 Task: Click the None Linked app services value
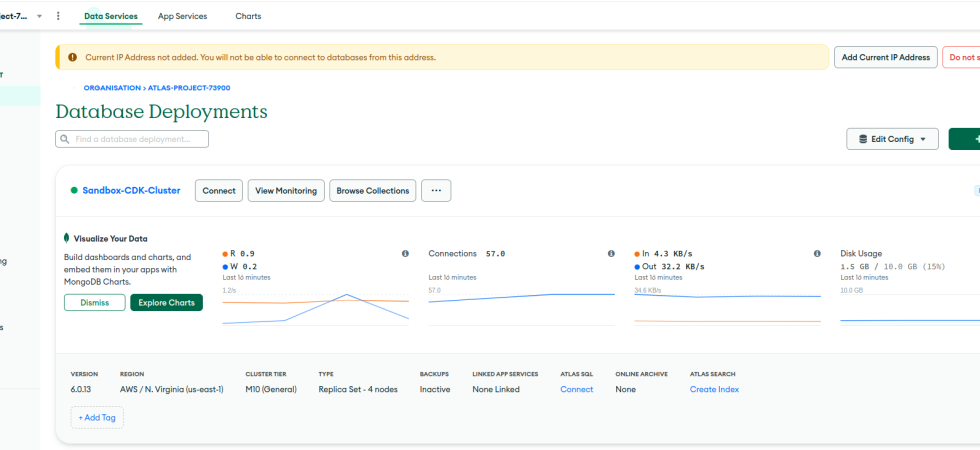tap(496, 389)
